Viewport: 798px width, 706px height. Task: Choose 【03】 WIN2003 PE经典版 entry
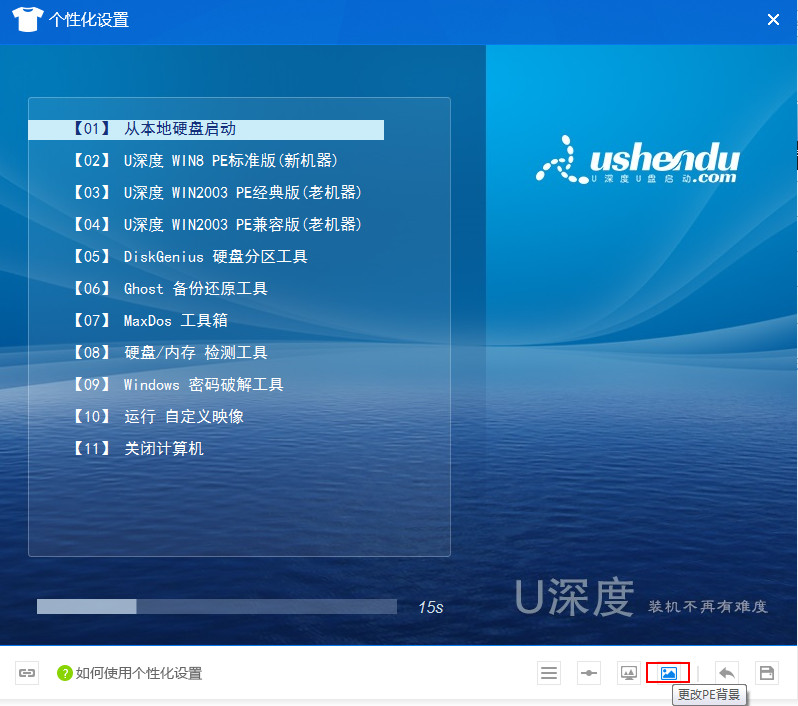(x=216, y=193)
